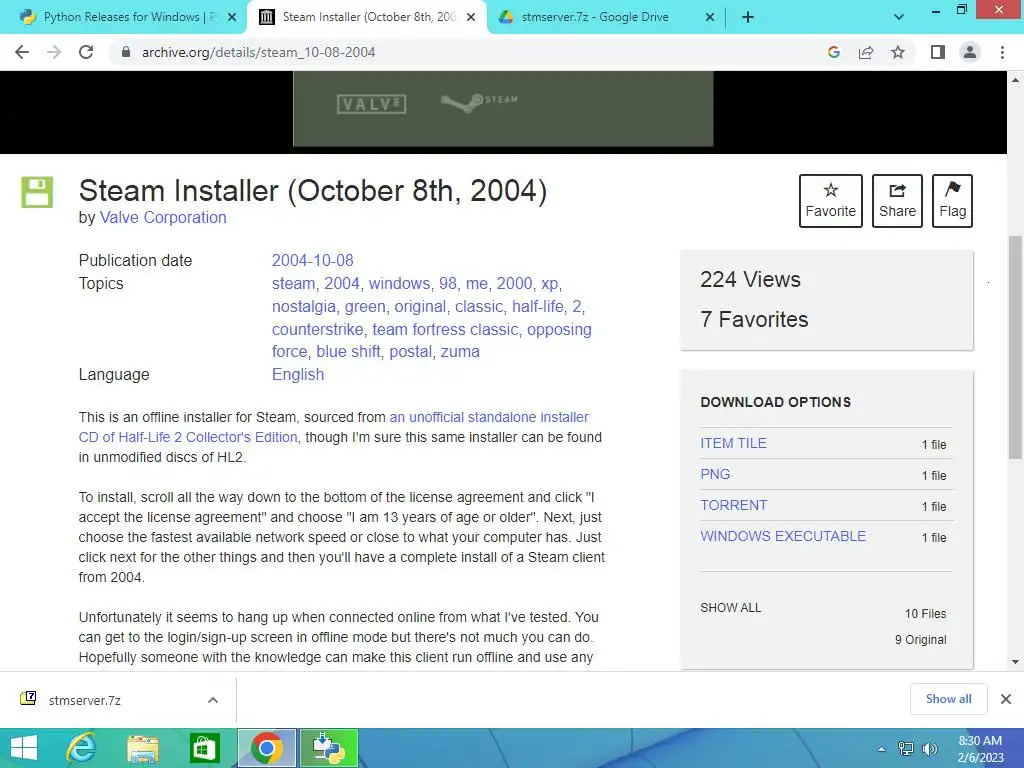This screenshot has height=768, width=1024.
Task: Open a new browser tab
Action: coord(748,18)
